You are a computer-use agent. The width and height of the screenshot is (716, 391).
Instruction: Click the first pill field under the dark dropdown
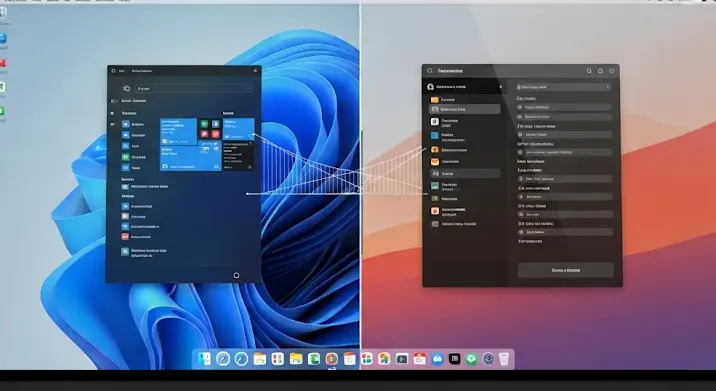[x=564, y=107]
